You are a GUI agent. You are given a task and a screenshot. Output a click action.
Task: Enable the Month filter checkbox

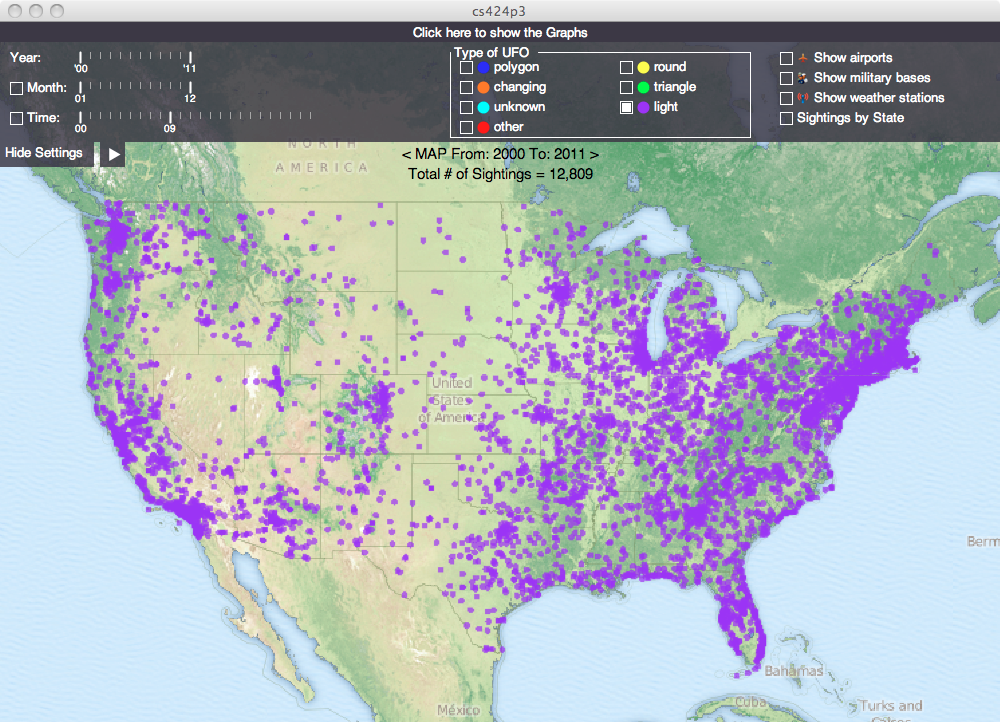pos(15,88)
